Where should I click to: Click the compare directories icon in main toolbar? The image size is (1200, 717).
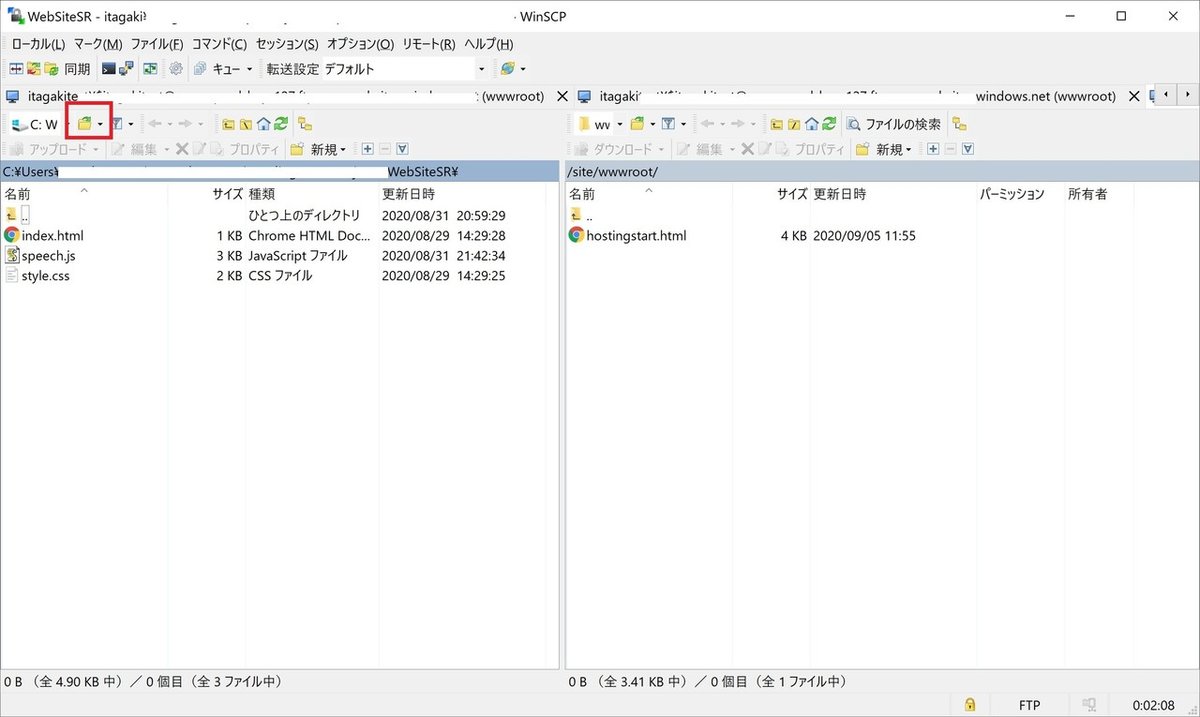point(14,69)
